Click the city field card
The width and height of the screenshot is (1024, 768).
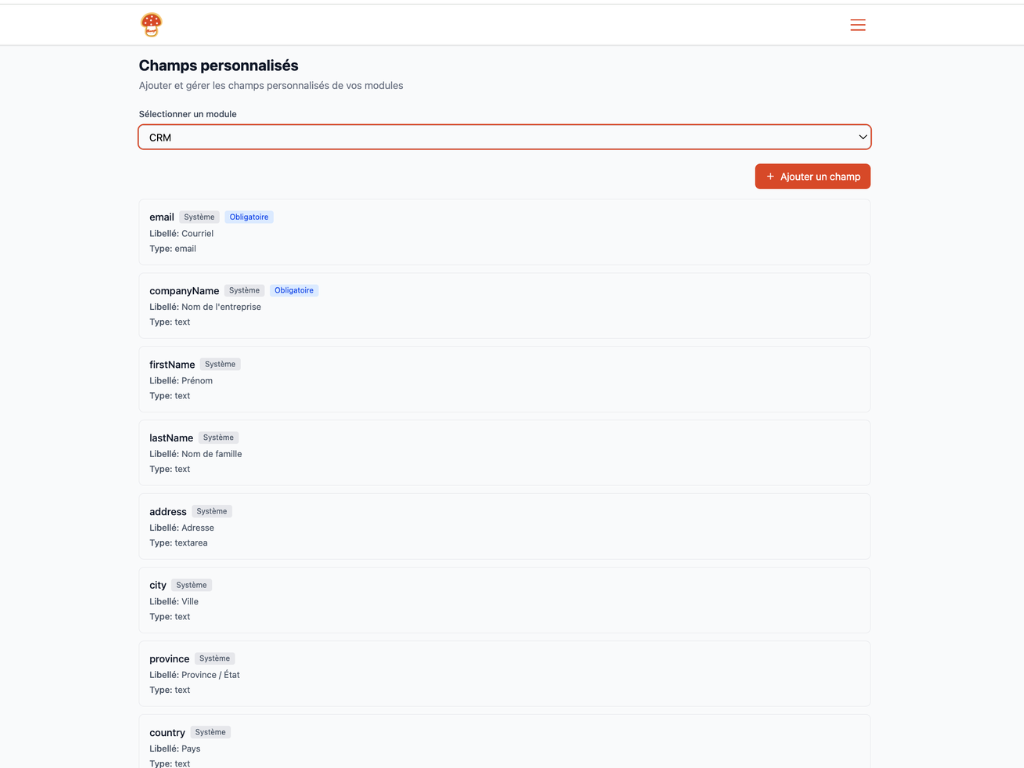503,600
